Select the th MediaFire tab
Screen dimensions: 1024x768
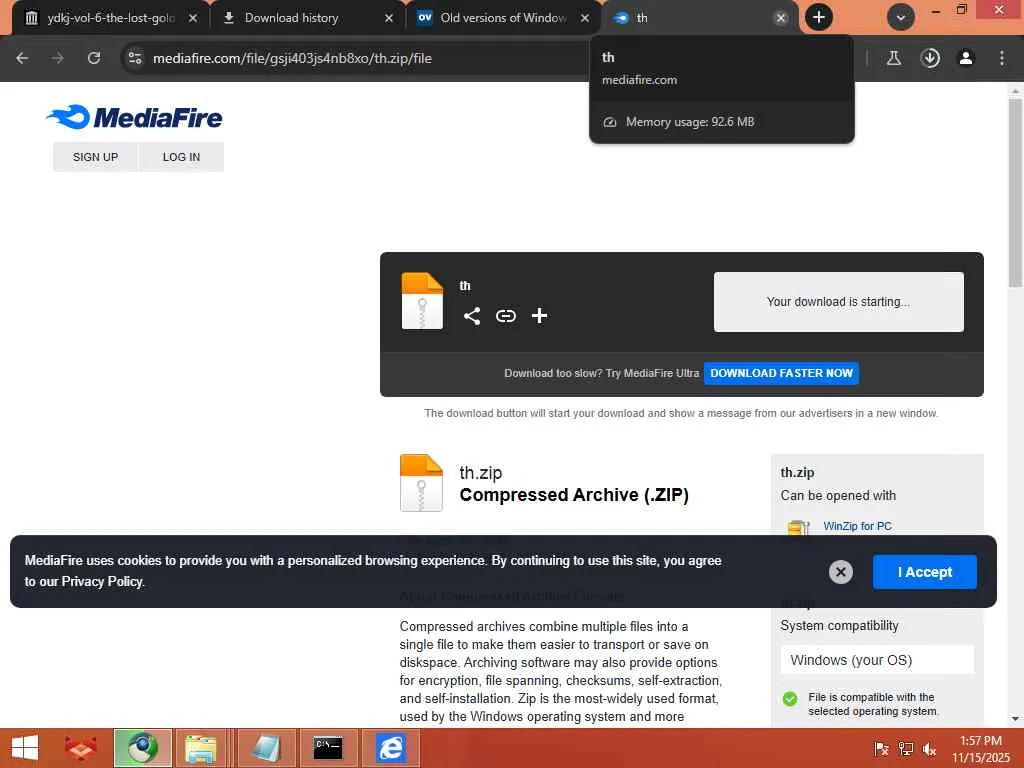[x=692, y=18]
